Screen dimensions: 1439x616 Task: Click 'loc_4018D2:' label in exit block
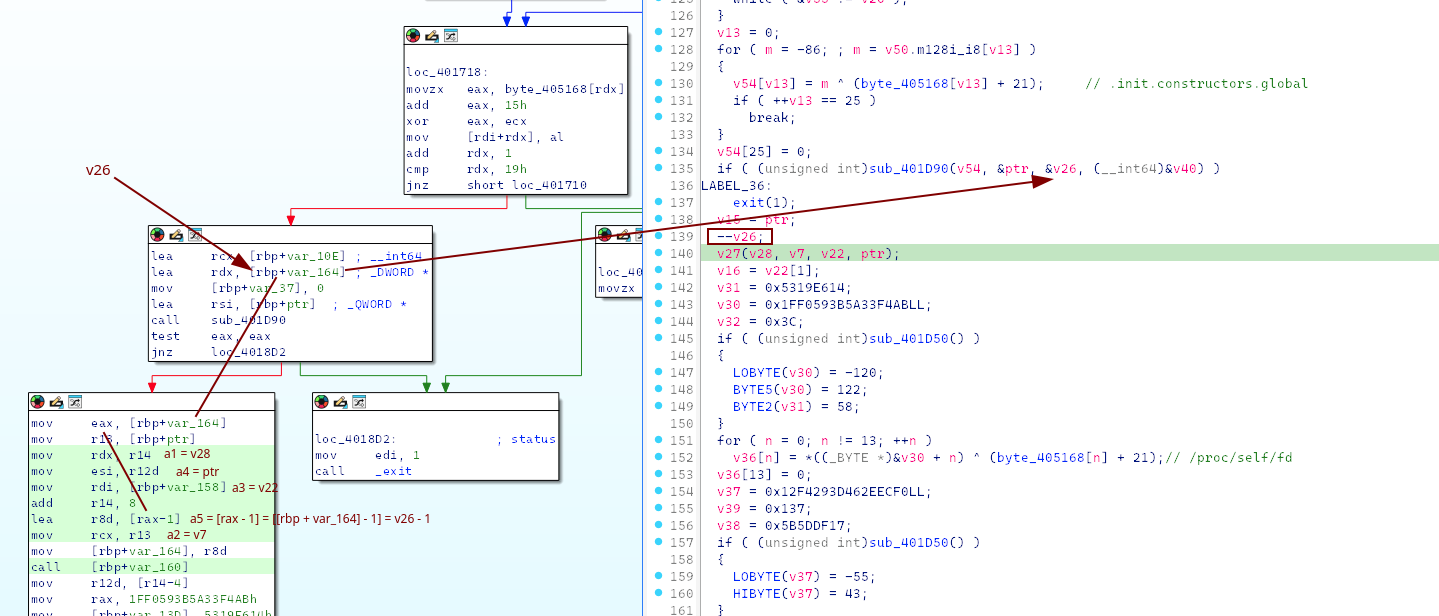click(354, 439)
